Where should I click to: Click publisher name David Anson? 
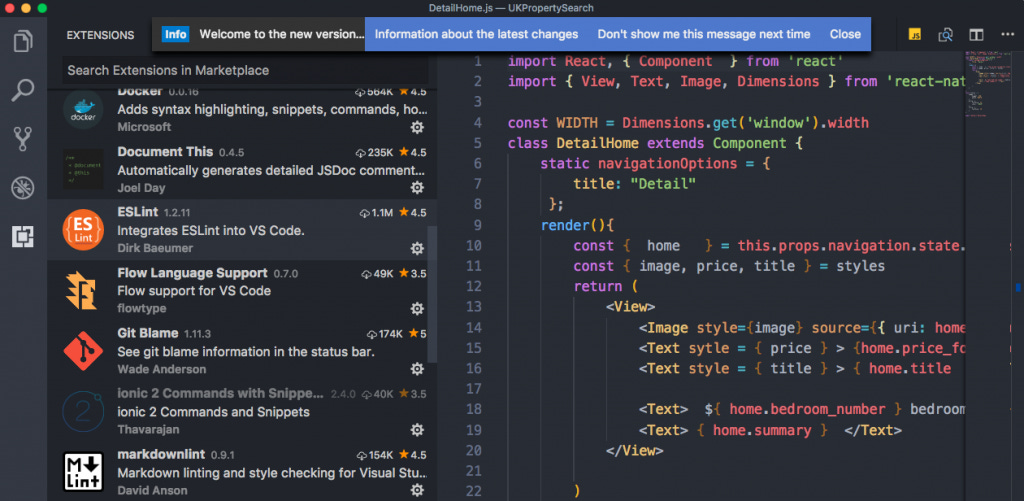pos(152,490)
